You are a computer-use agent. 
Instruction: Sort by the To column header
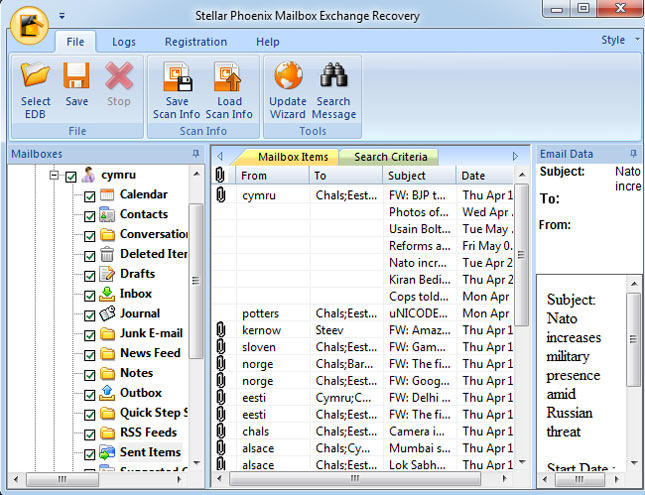coord(346,176)
